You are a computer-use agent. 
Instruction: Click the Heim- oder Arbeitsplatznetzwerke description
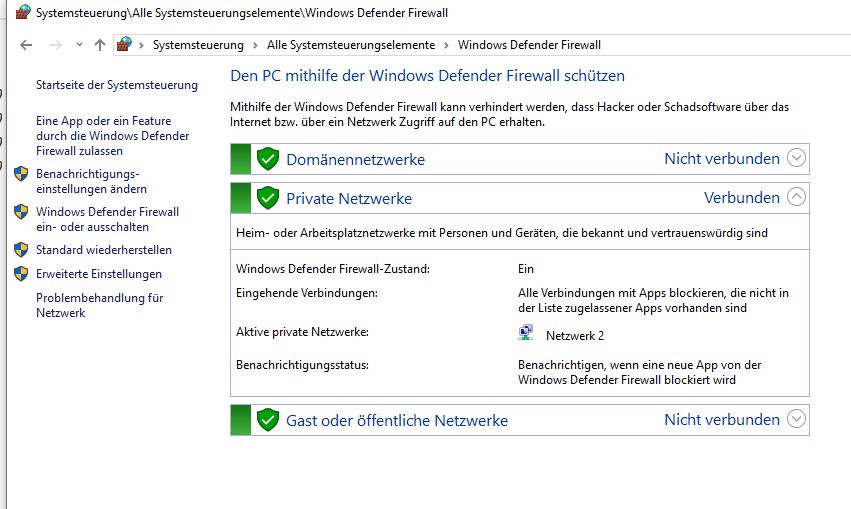(x=501, y=233)
